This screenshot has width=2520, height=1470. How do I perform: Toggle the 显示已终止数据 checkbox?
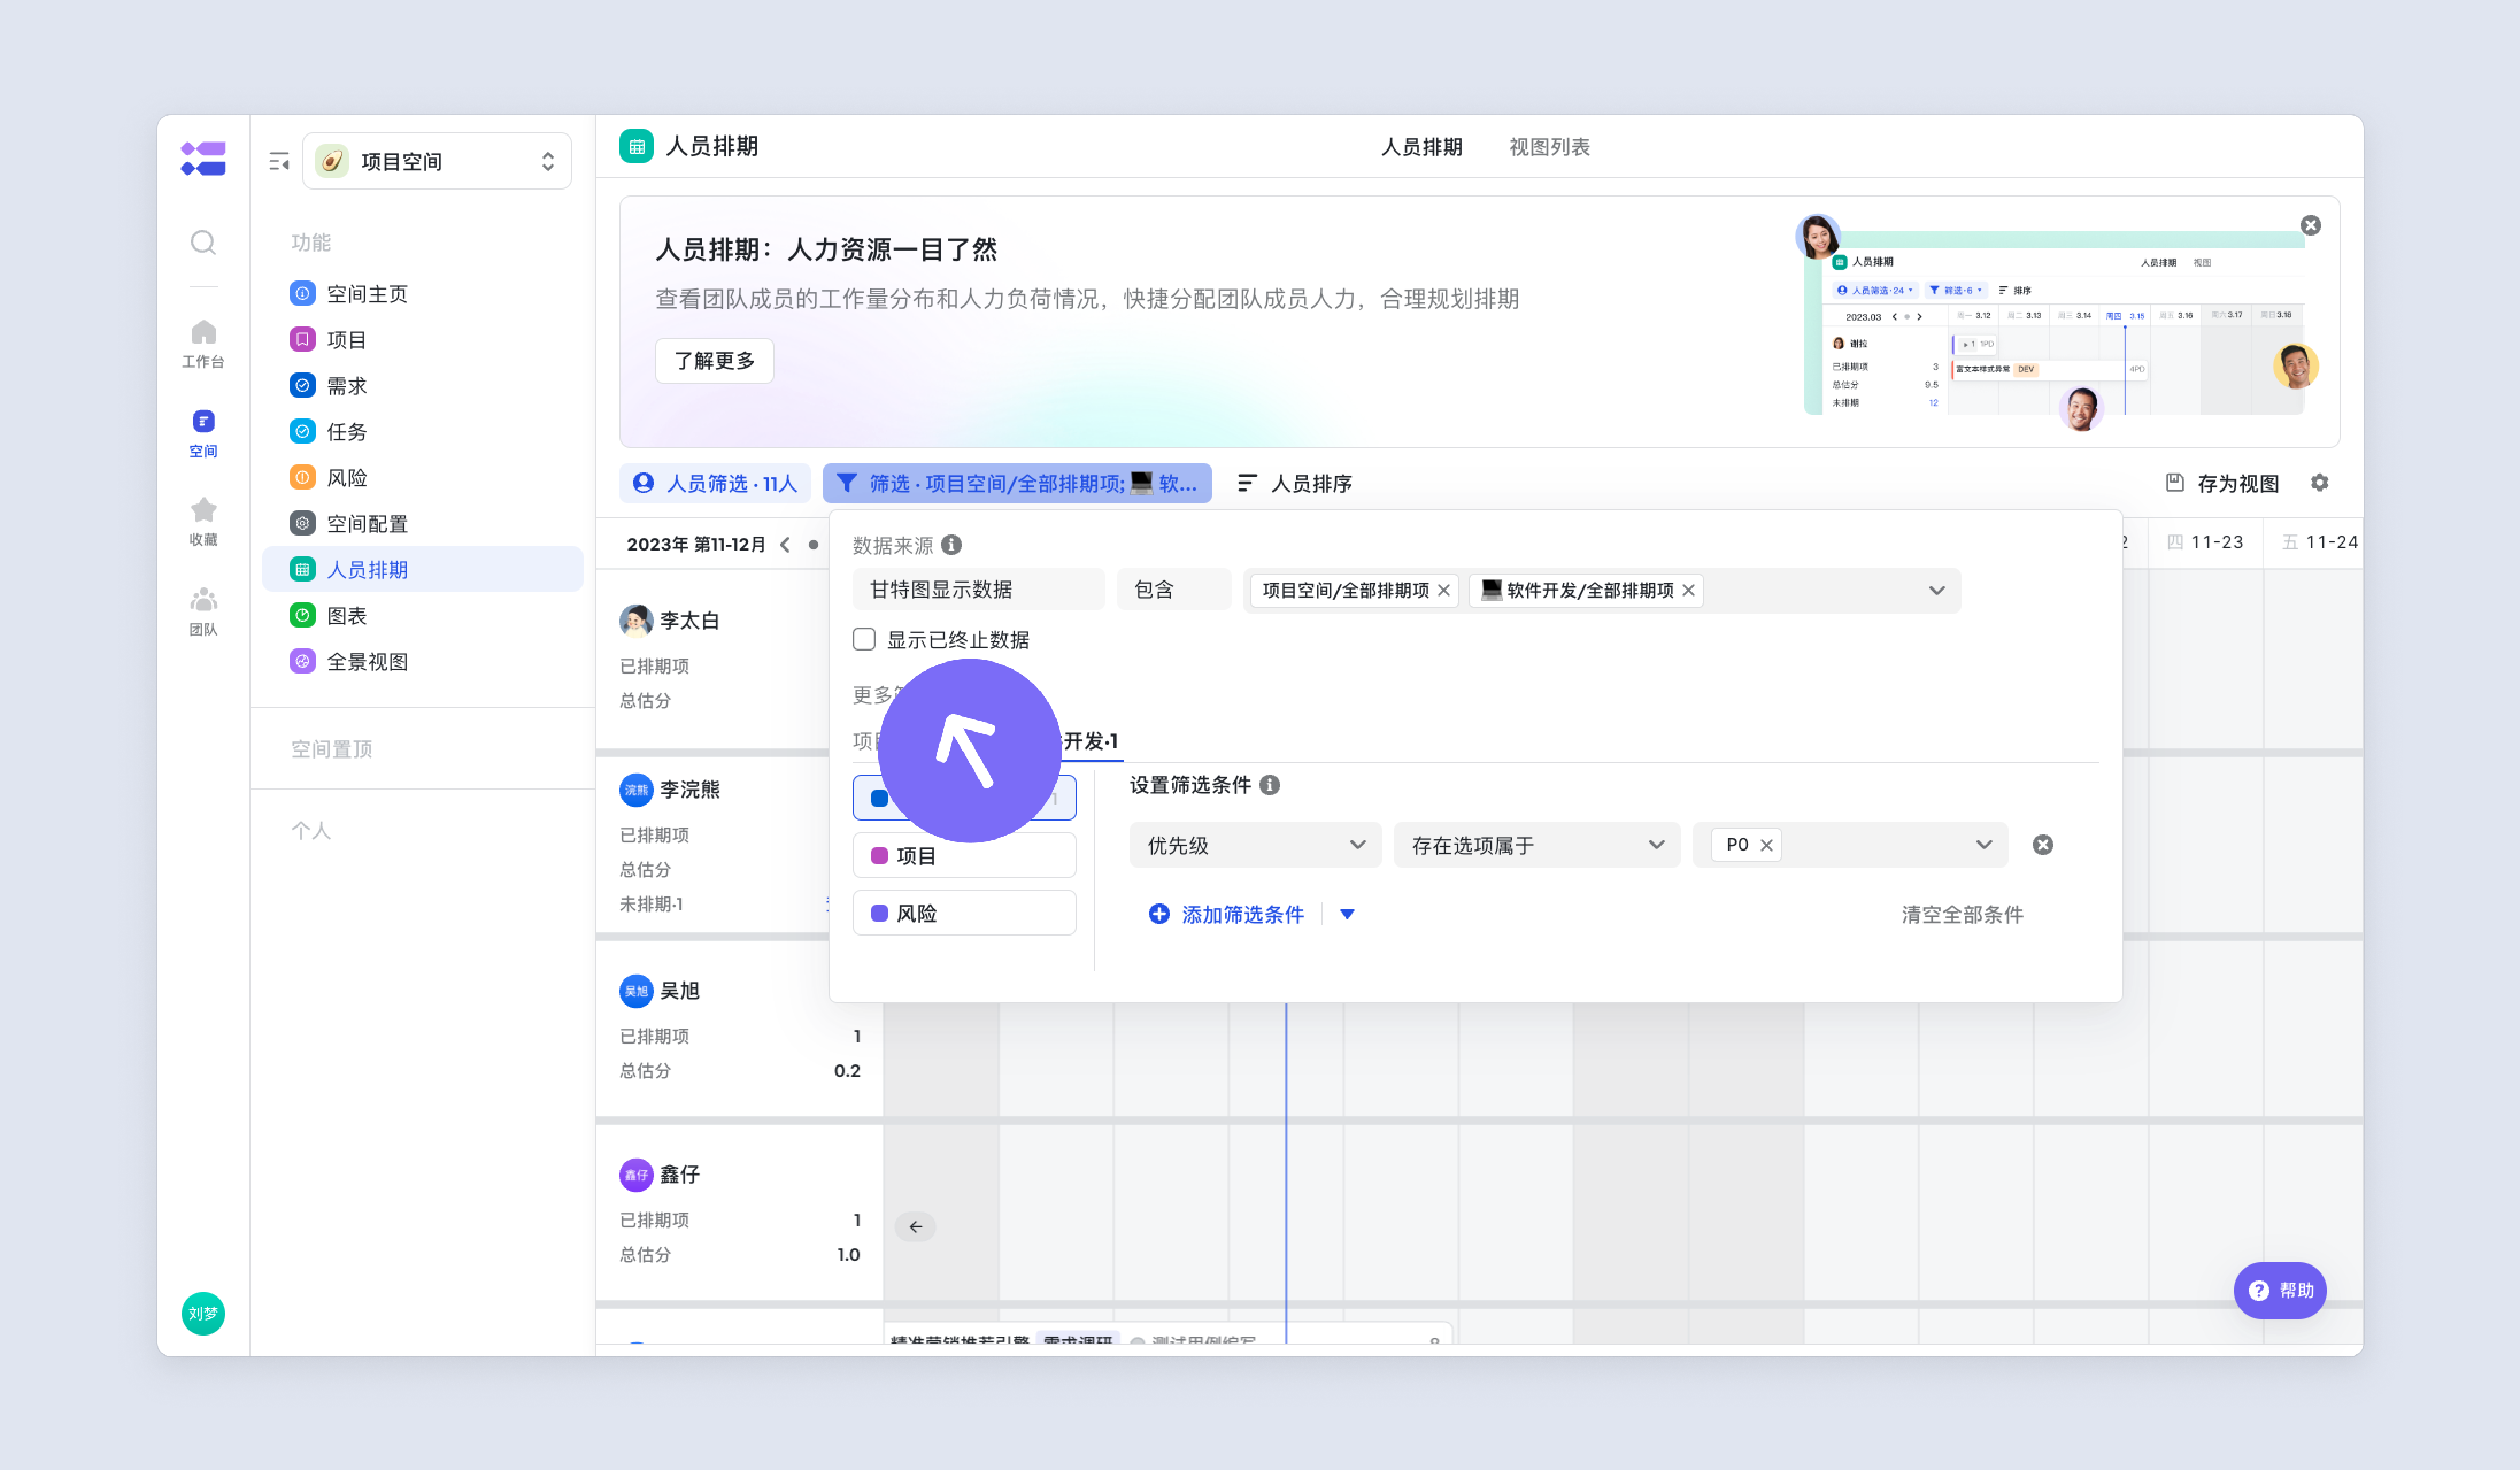(x=864, y=639)
